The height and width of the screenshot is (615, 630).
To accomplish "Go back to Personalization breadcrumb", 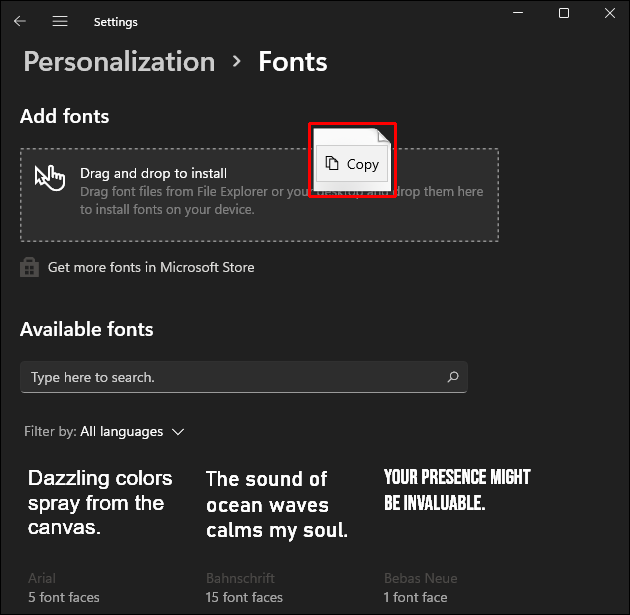I will pyautogui.click(x=119, y=62).
